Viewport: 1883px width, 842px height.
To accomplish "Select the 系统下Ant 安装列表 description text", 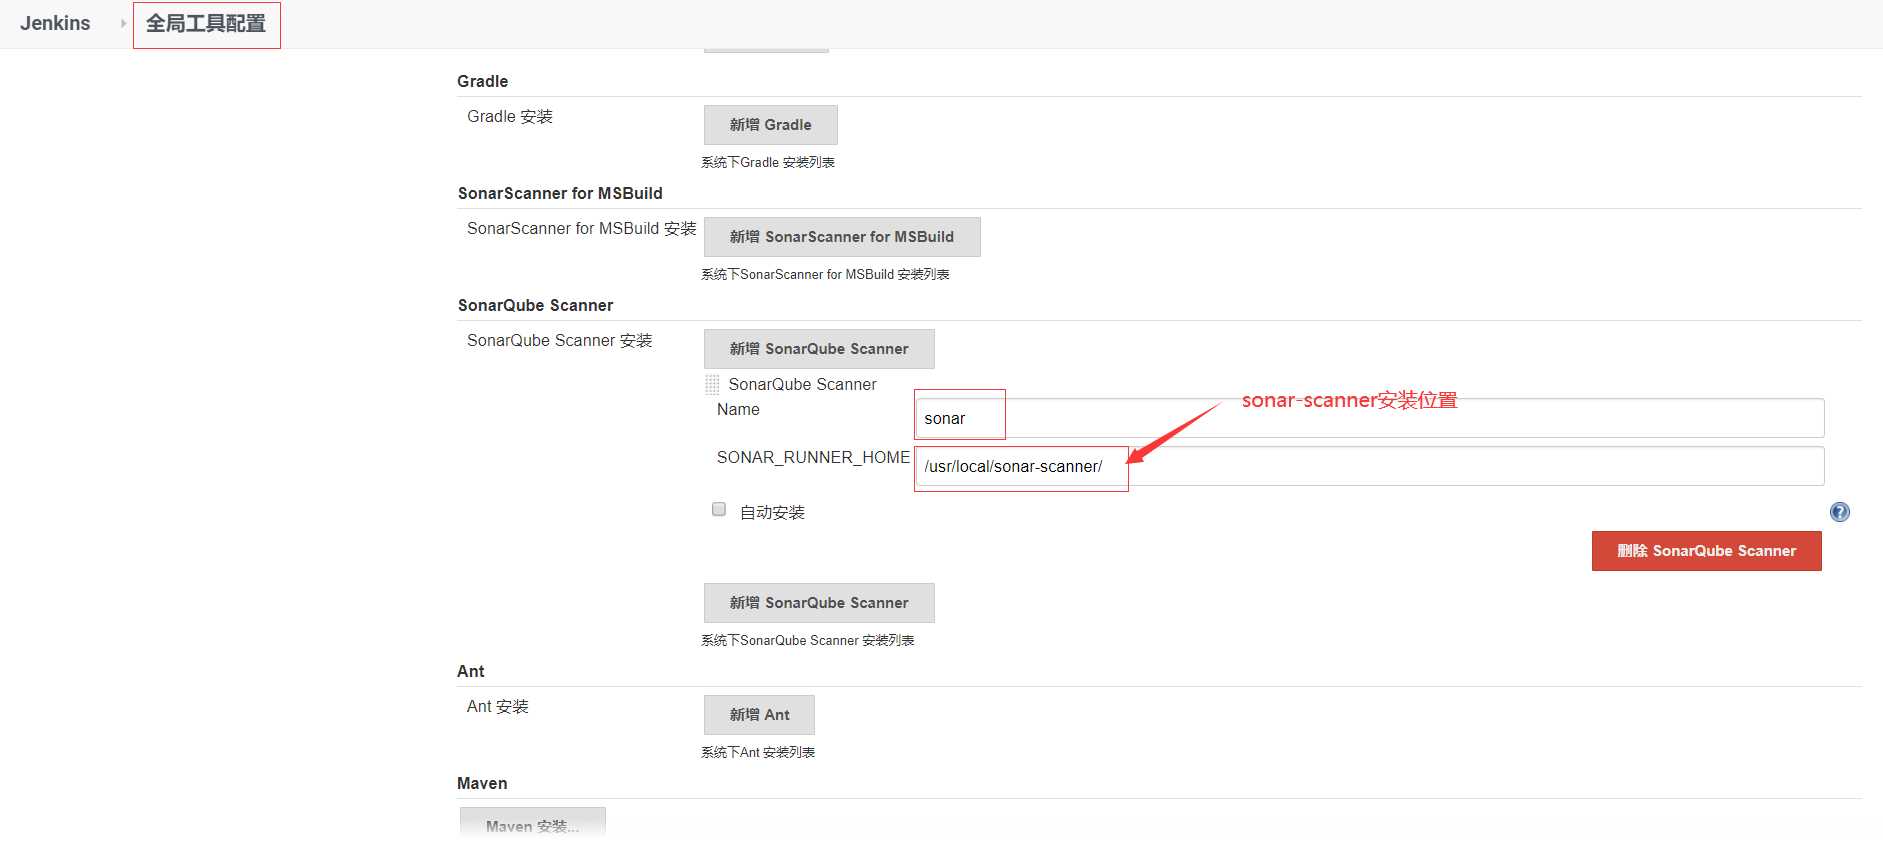I will 758,752.
